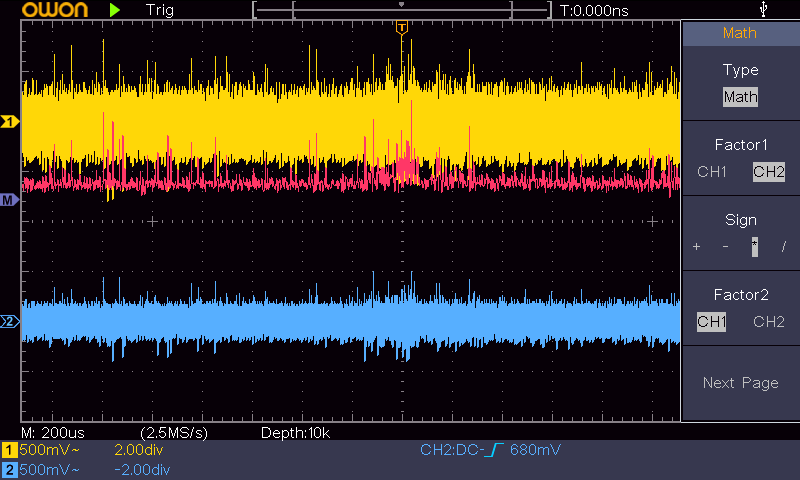Select CH2 under Factor1
The height and width of the screenshot is (480, 800).
coord(768,171)
